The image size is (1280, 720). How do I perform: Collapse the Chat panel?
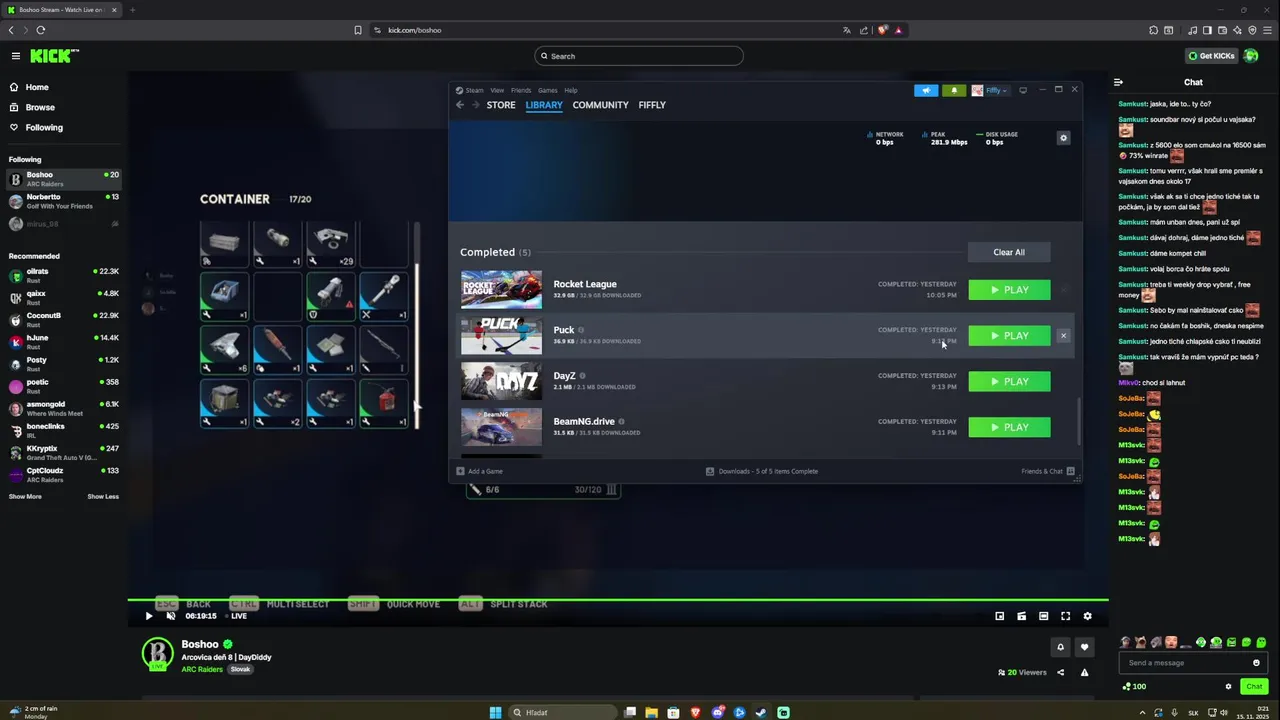pos(1118,82)
